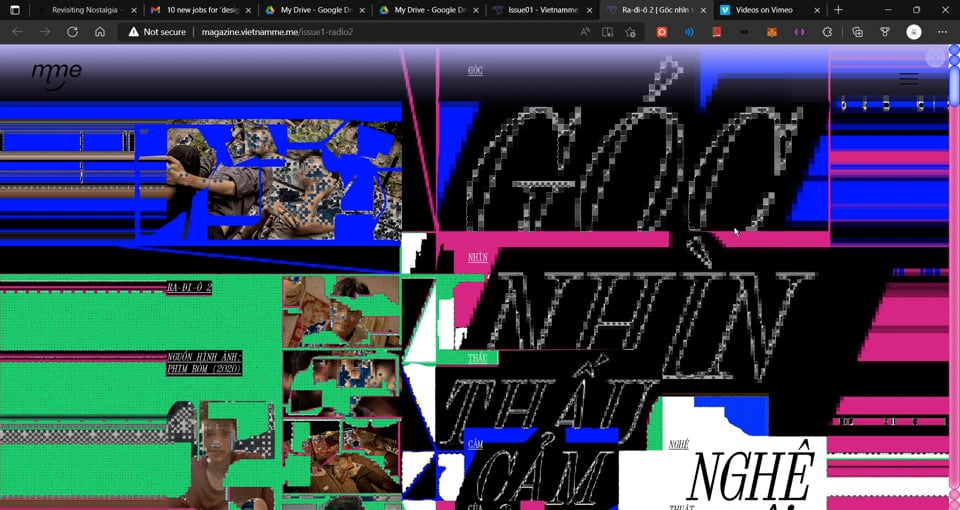Click the small NGHỆ link
Screen dimensions: 960x510
point(679,444)
